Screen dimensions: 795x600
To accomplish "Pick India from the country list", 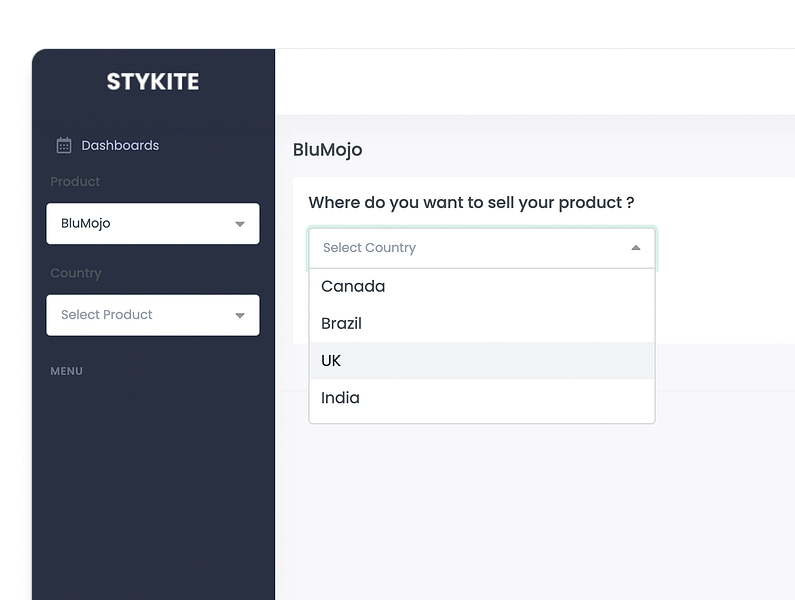I will coord(482,398).
